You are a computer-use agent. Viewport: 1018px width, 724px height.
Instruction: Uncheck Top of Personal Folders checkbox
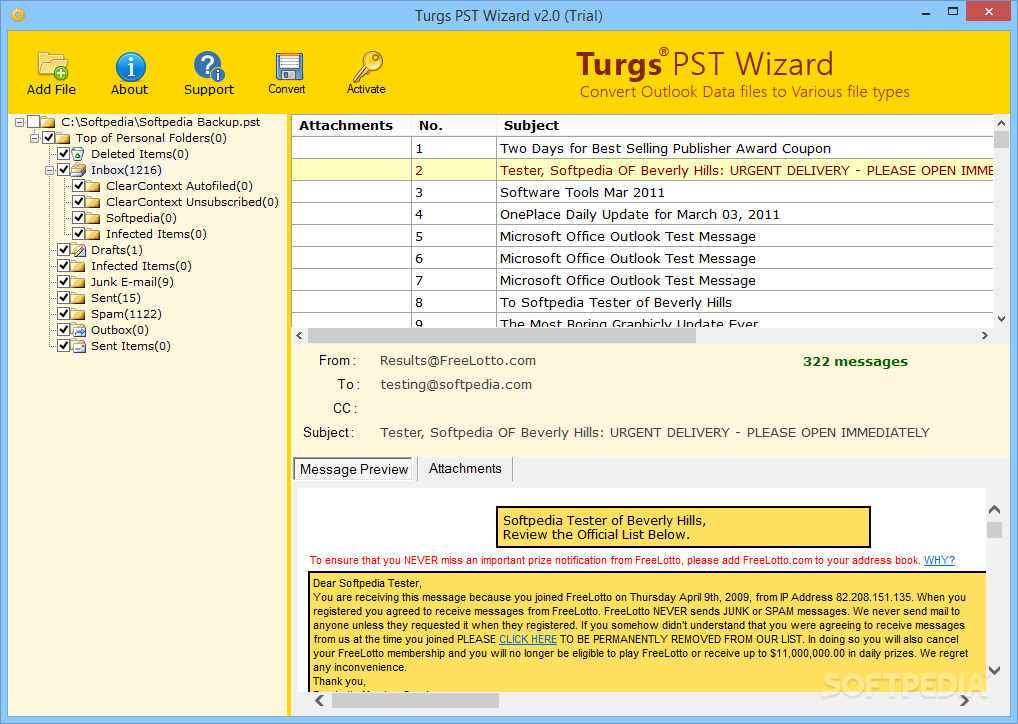click(49, 138)
